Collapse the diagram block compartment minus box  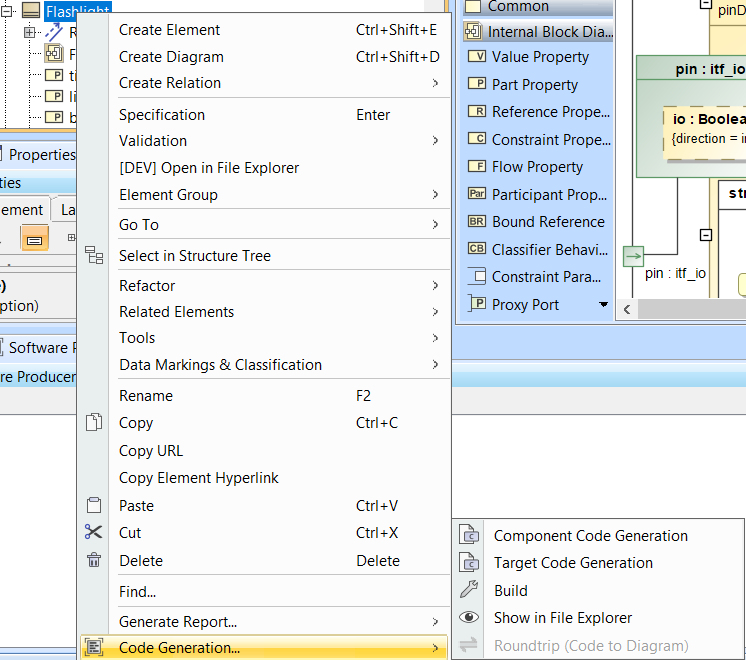(x=706, y=236)
